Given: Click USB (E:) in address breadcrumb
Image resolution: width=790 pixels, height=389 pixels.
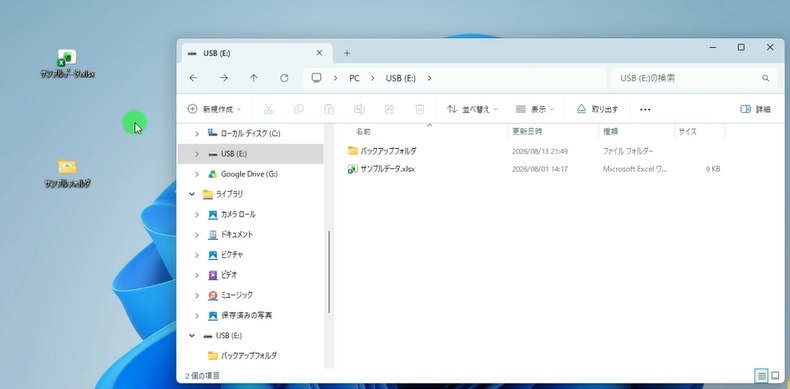Looking at the screenshot, I should click(x=401, y=78).
